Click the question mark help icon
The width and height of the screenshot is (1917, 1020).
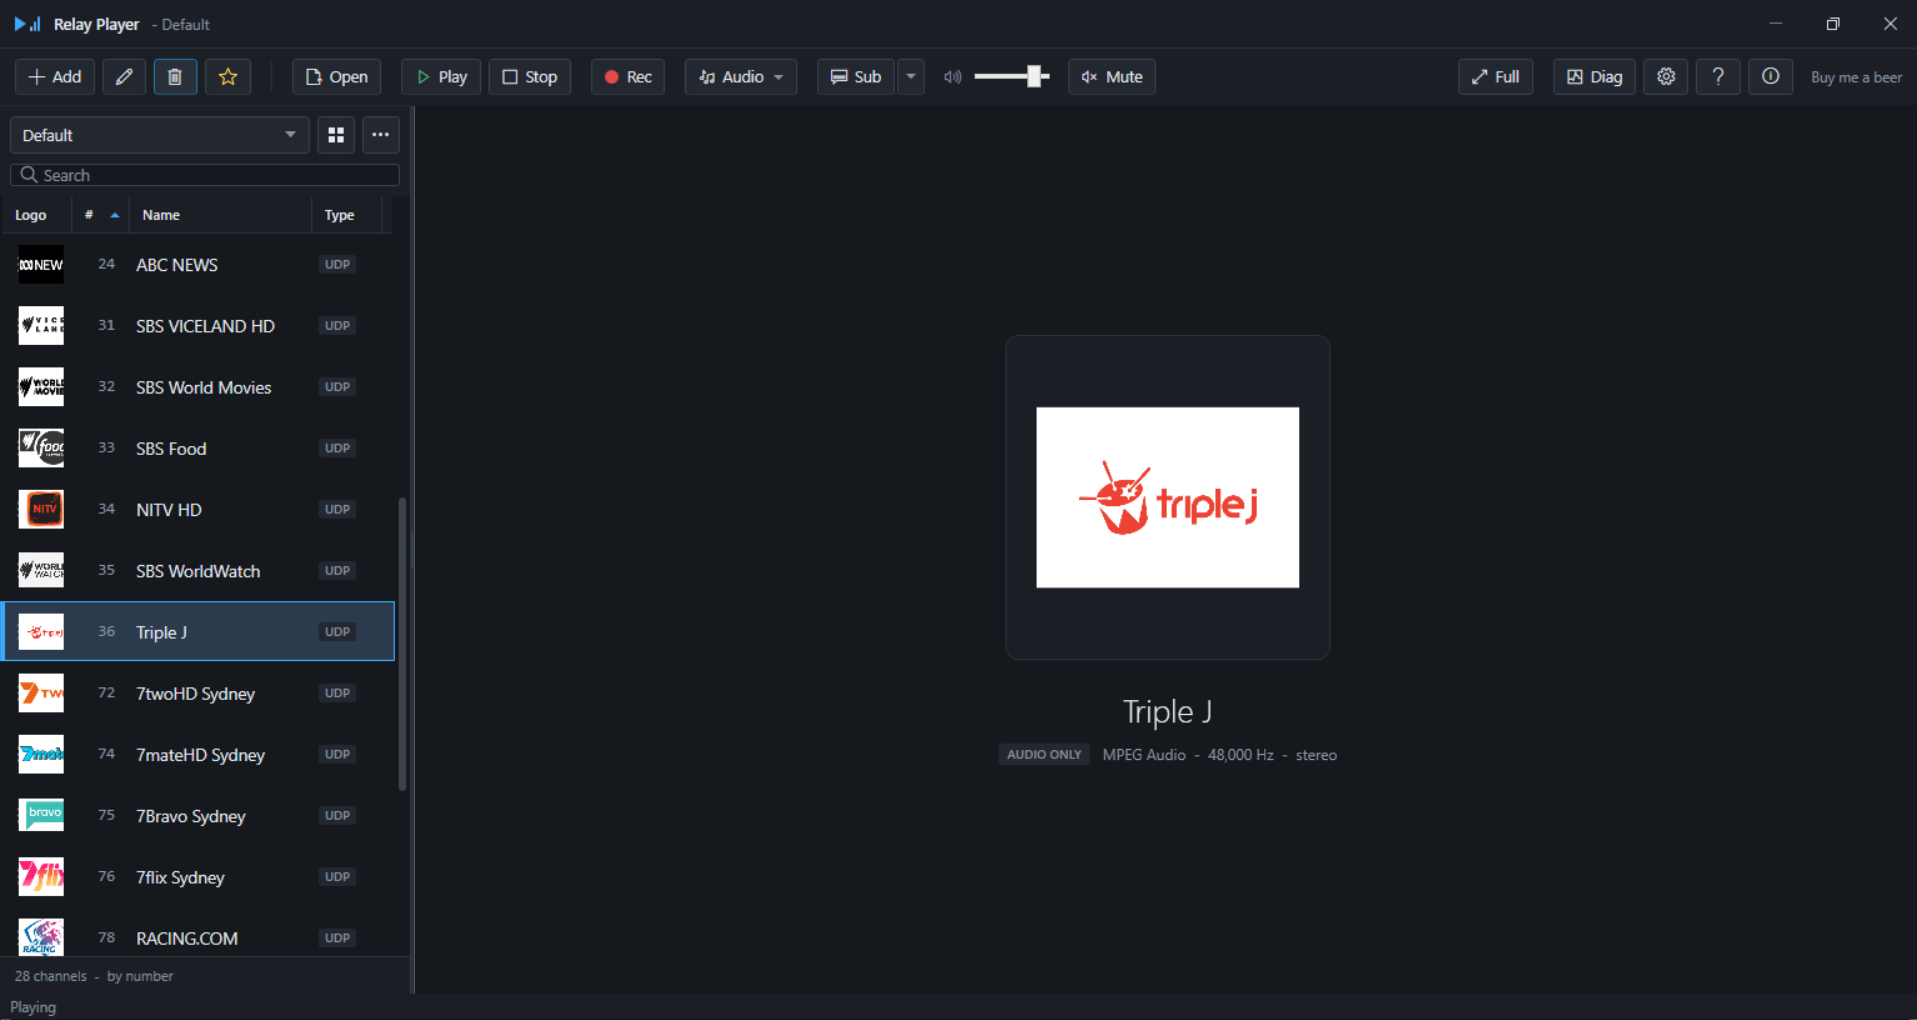coord(1718,77)
